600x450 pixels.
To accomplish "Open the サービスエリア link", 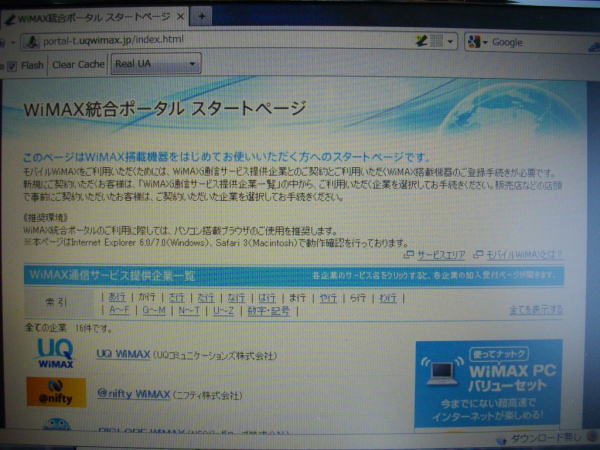I will tap(440, 255).
